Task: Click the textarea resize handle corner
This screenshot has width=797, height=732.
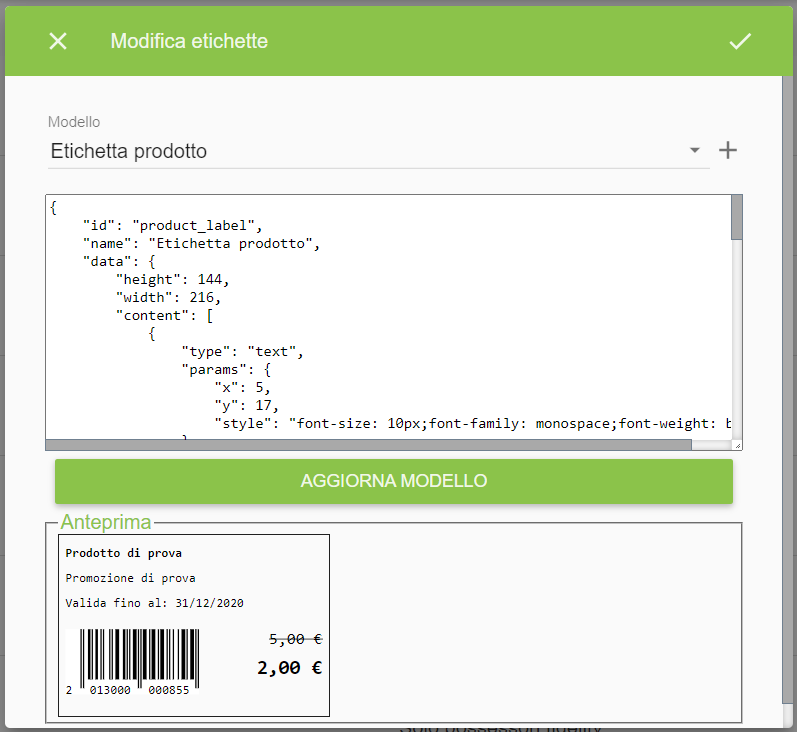Action: click(737, 445)
